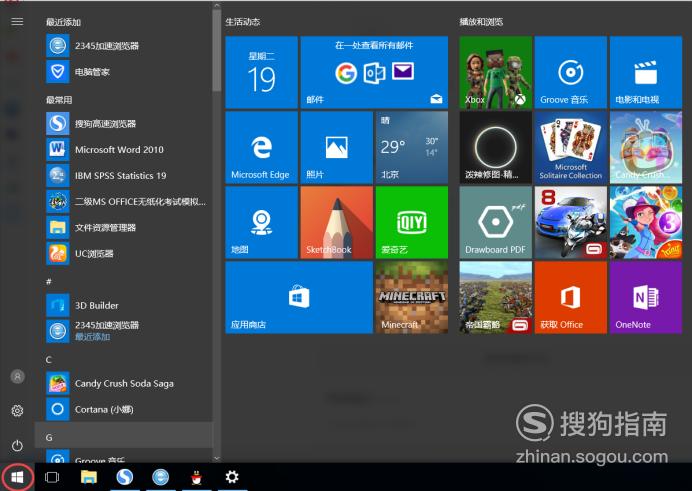Click app list scrollbar up arrow
The height and width of the screenshot is (491, 692).
(x=216, y=5)
